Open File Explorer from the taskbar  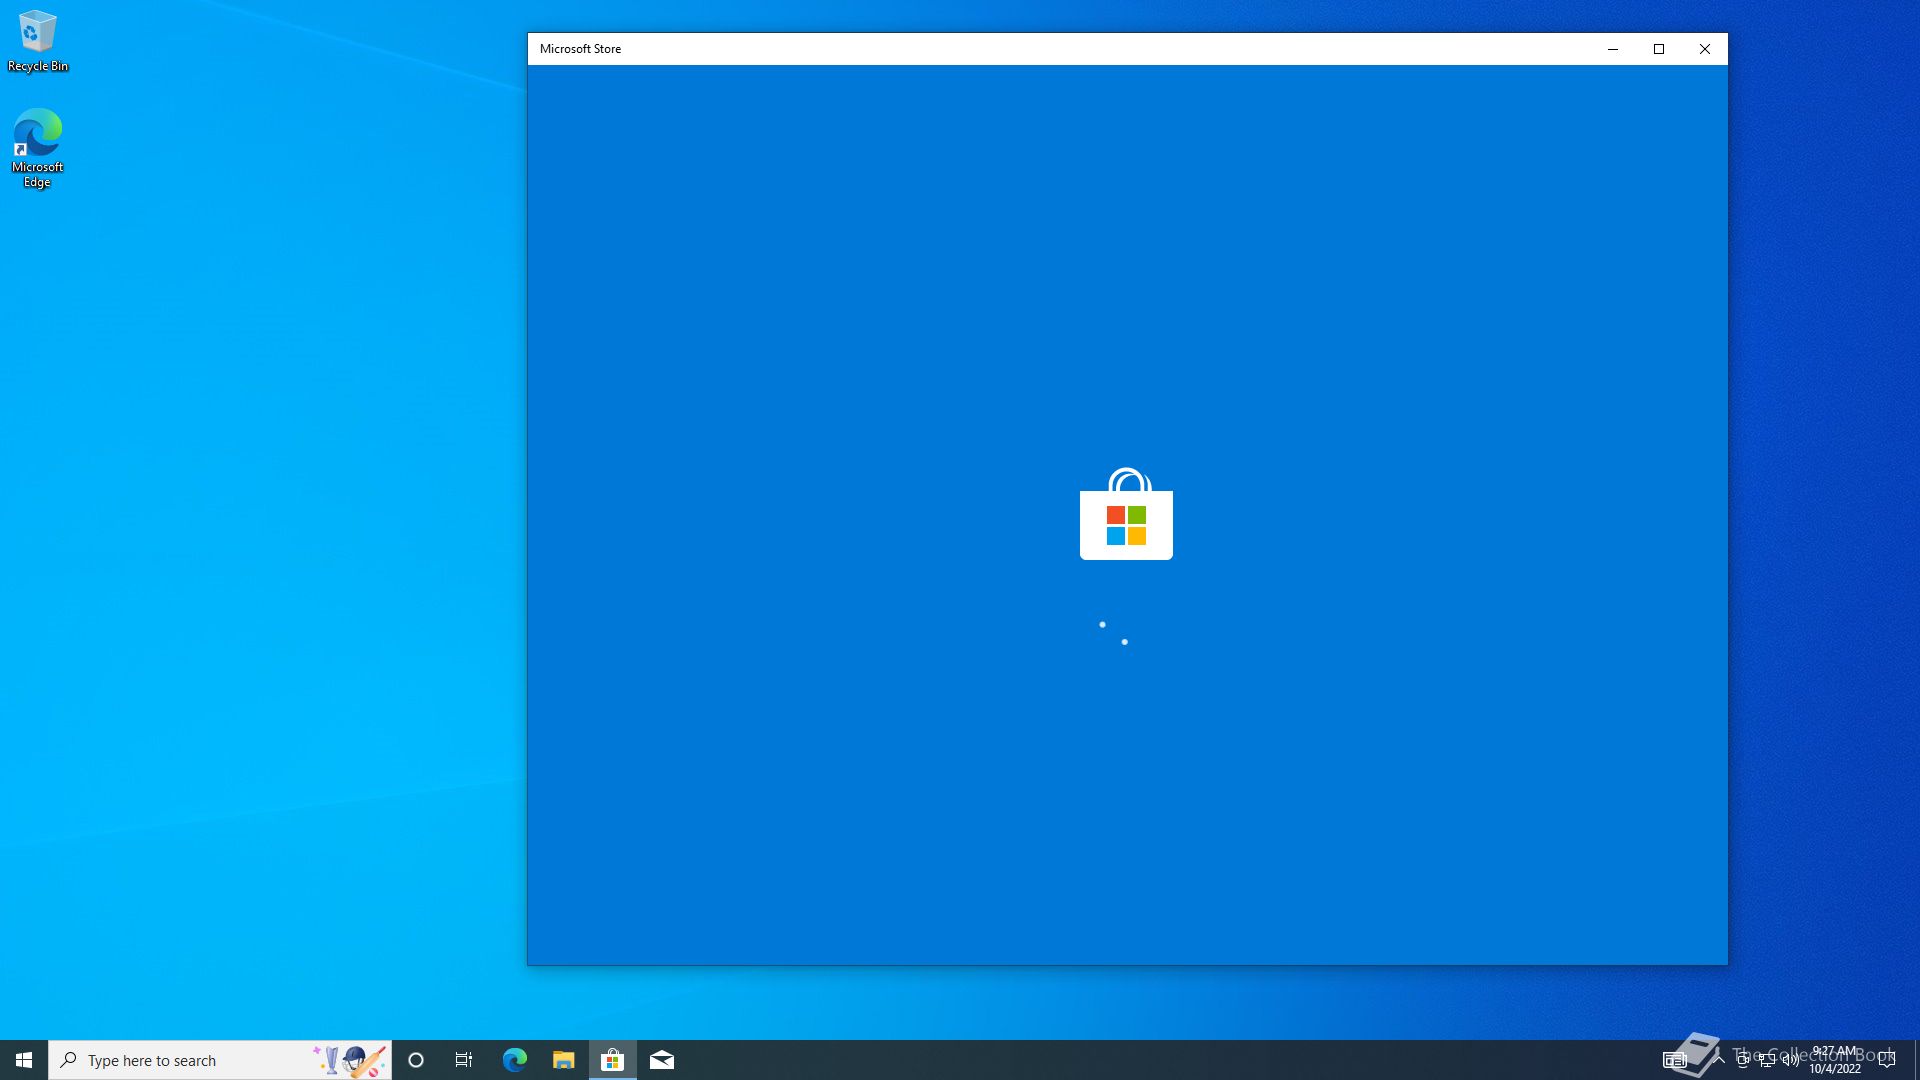tap(563, 1060)
